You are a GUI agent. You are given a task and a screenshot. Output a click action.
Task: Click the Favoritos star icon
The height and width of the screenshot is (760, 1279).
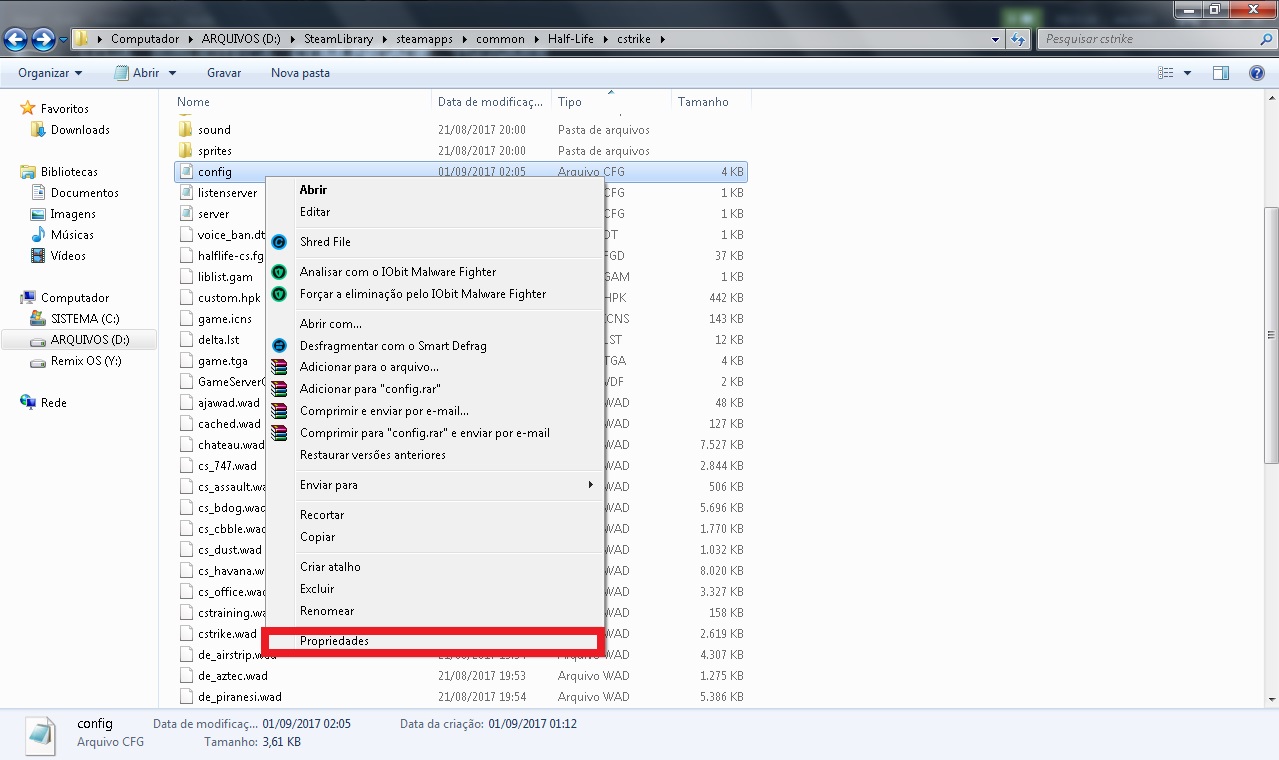click(x=28, y=109)
